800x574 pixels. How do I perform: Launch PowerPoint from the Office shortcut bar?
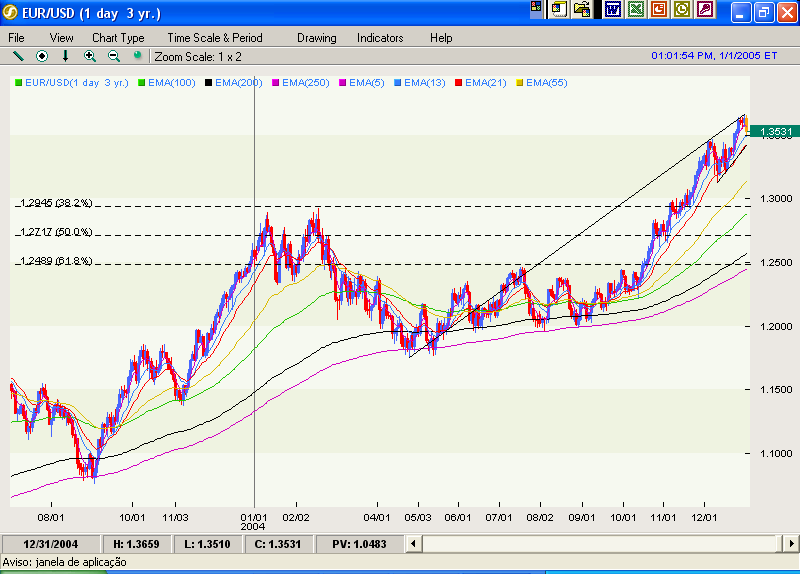click(x=659, y=9)
